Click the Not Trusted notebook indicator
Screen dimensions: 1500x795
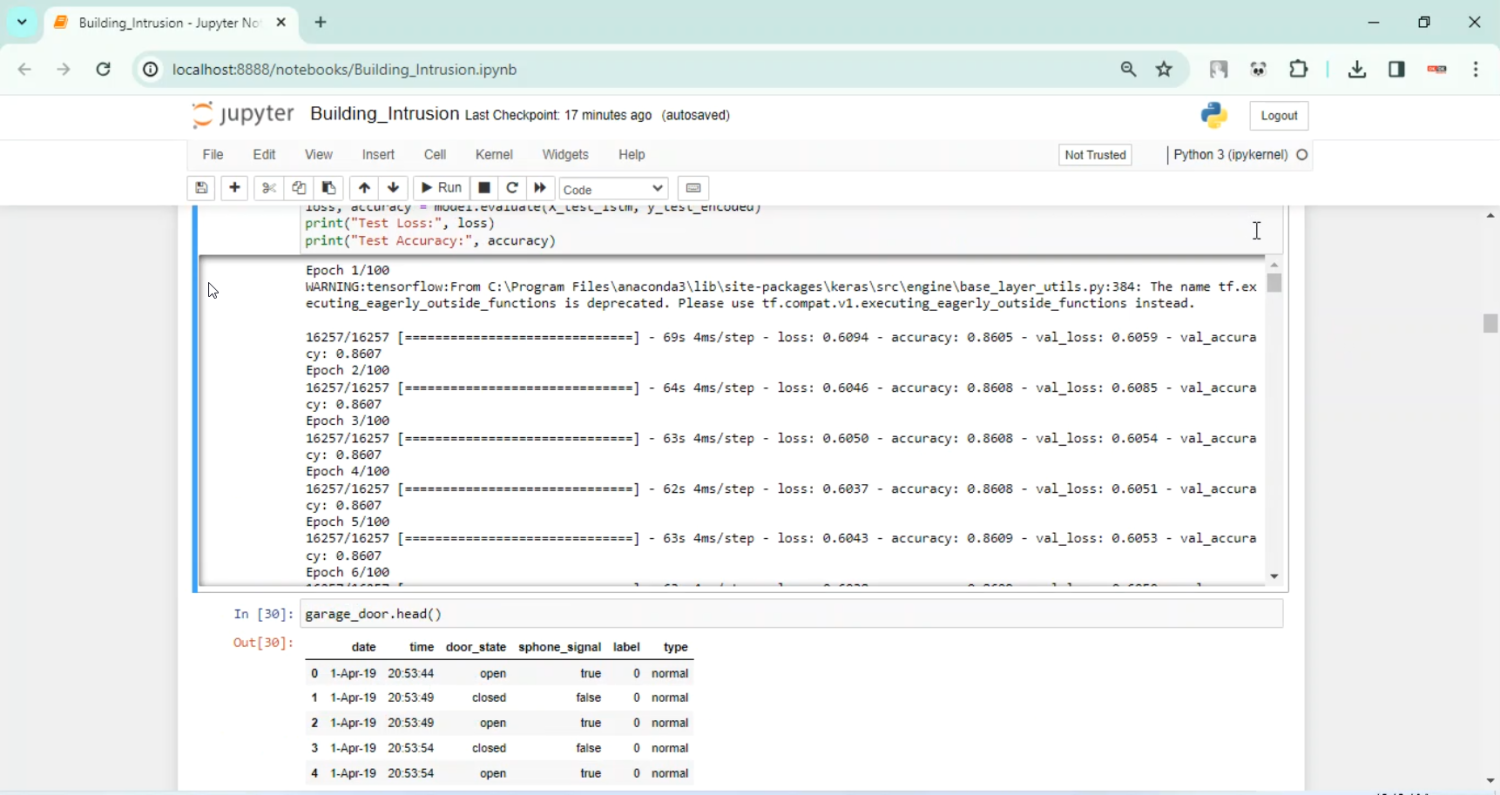[1095, 155]
